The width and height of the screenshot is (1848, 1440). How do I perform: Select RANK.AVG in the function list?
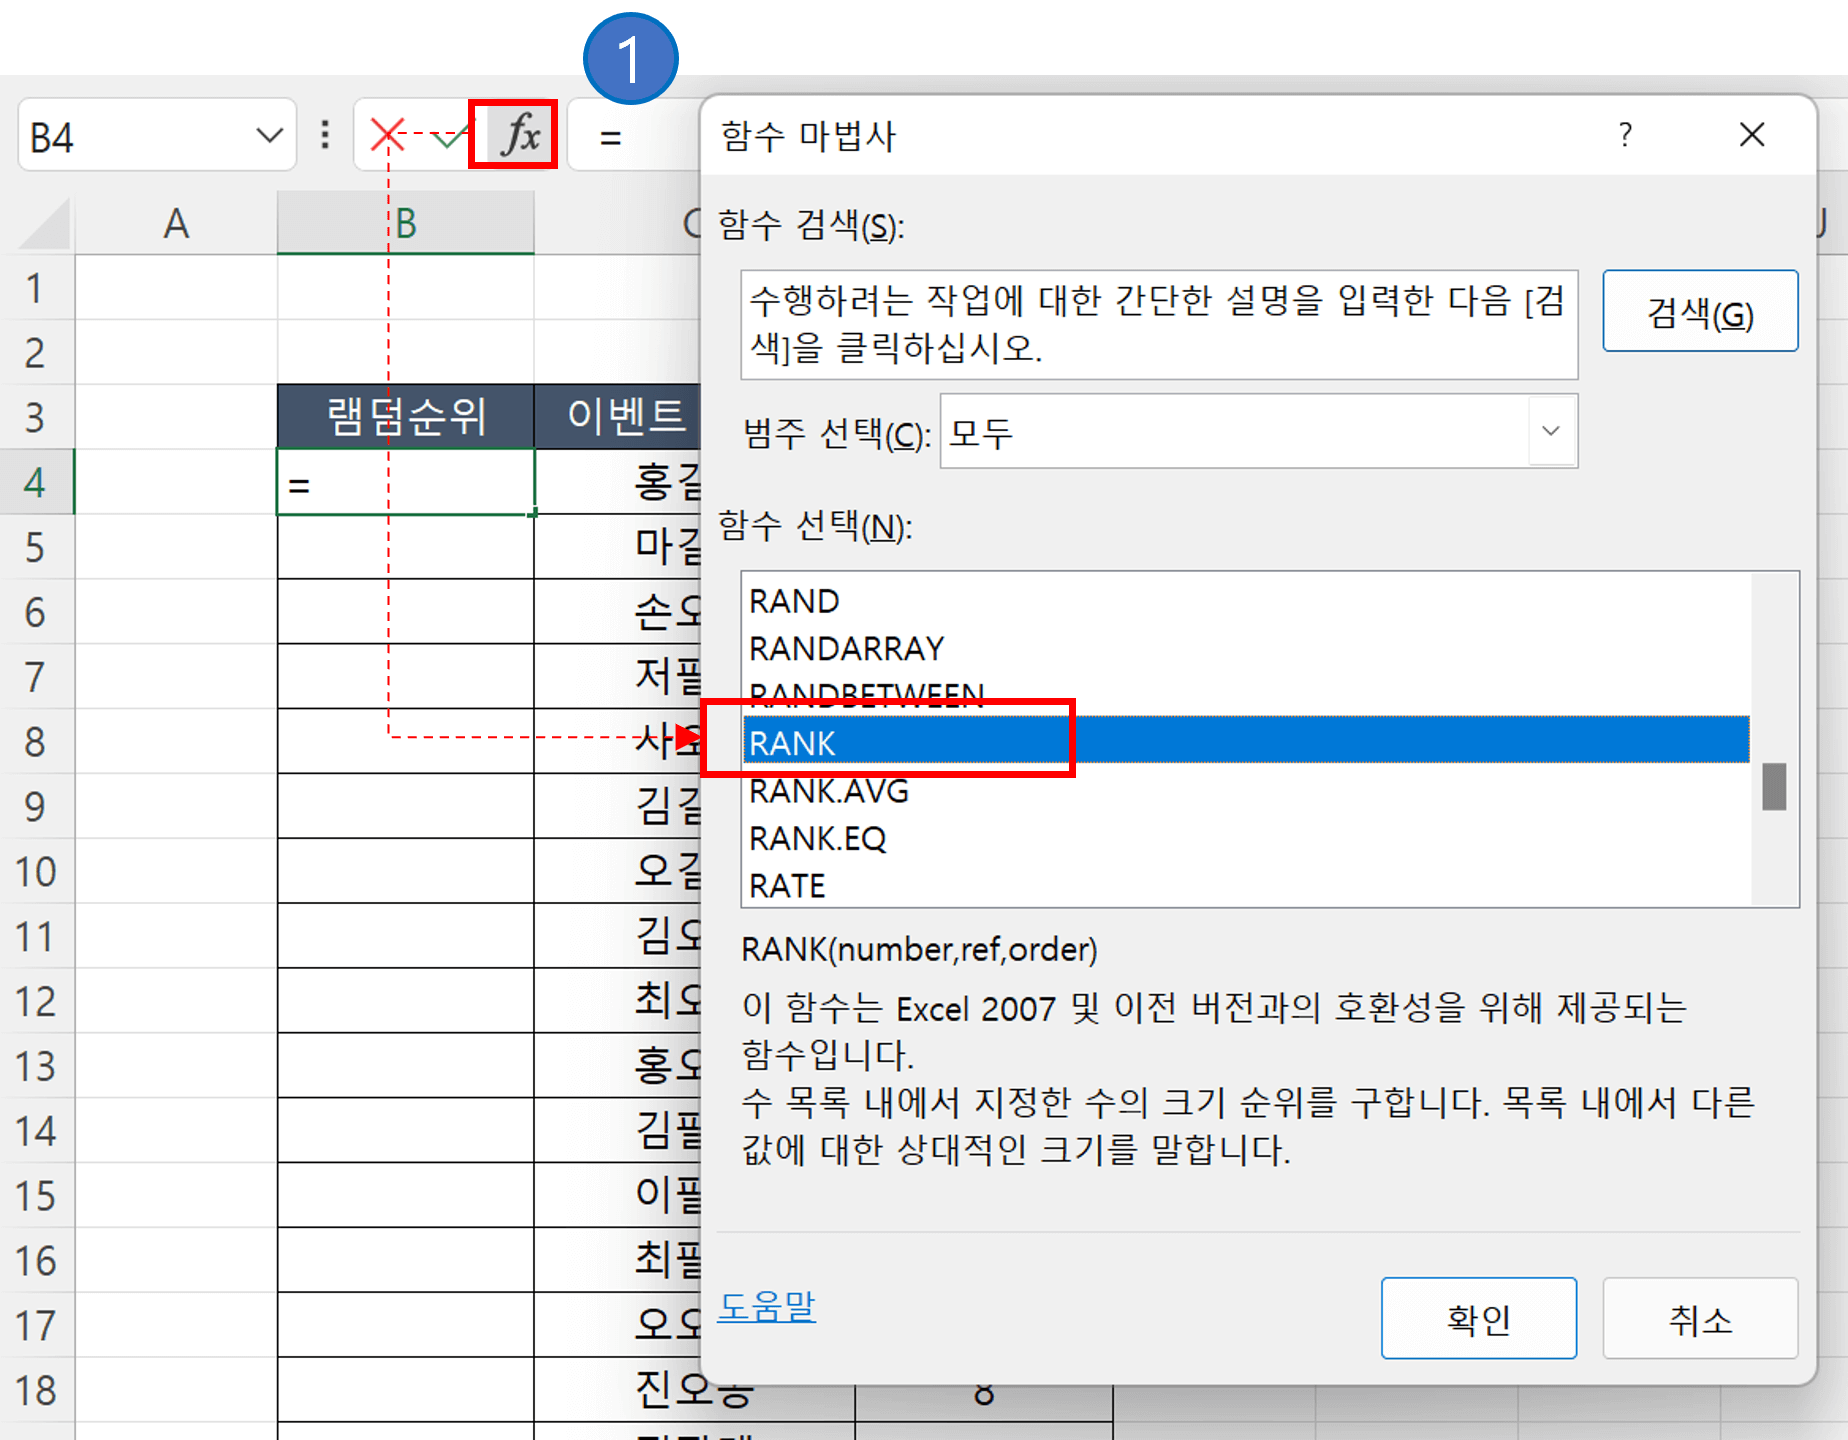pyautogui.click(x=829, y=791)
